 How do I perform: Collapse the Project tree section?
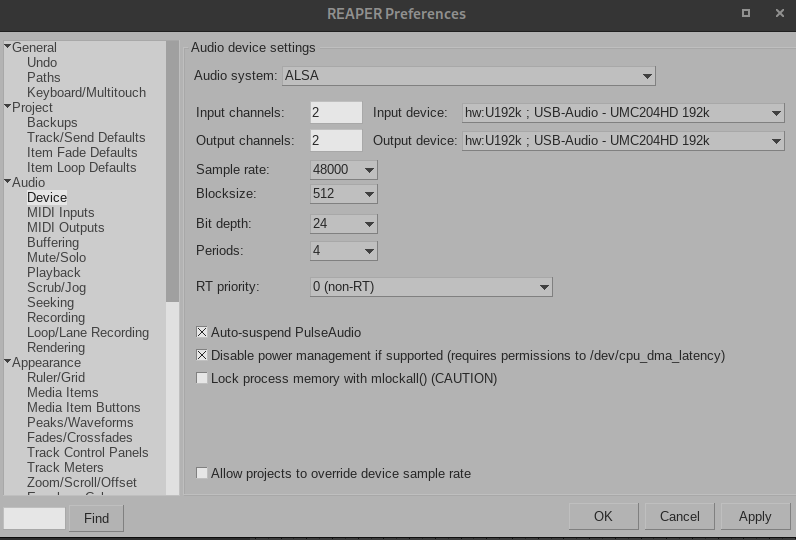(8, 107)
